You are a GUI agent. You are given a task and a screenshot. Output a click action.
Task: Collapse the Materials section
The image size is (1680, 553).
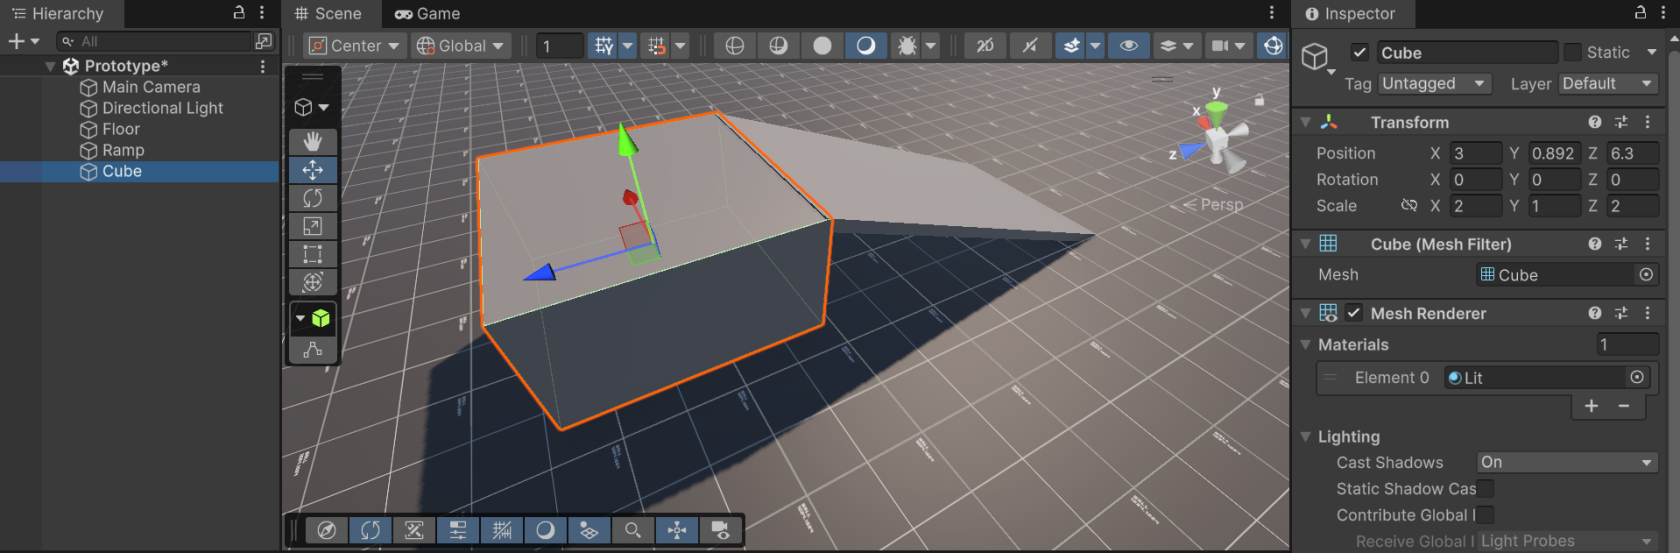1306,344
